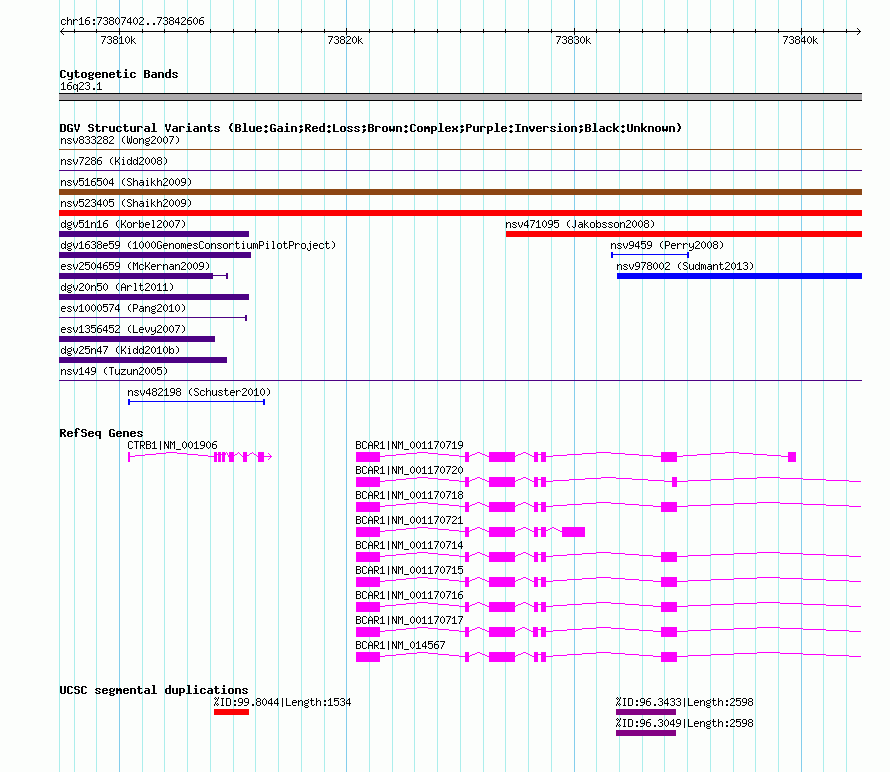Click the purple dgv25n47 variant bar
This screenshot has width=890, height=772.
(143, 360)
